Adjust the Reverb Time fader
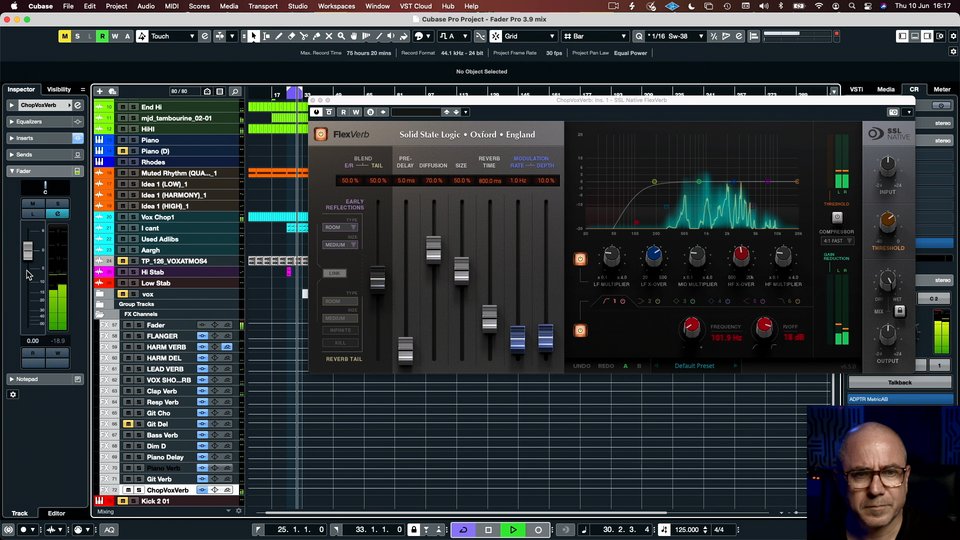960x540 pixels. 489,318
